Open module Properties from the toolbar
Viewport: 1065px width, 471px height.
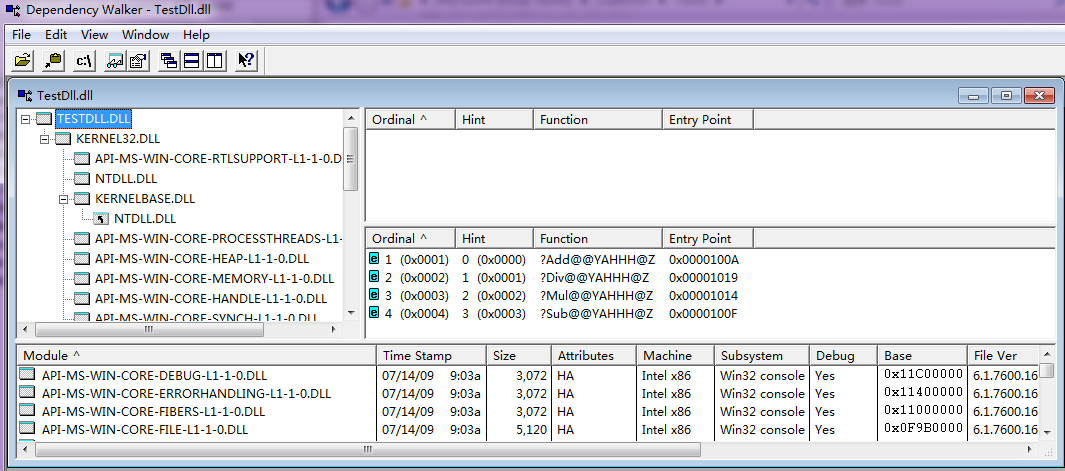pos(138,61)
